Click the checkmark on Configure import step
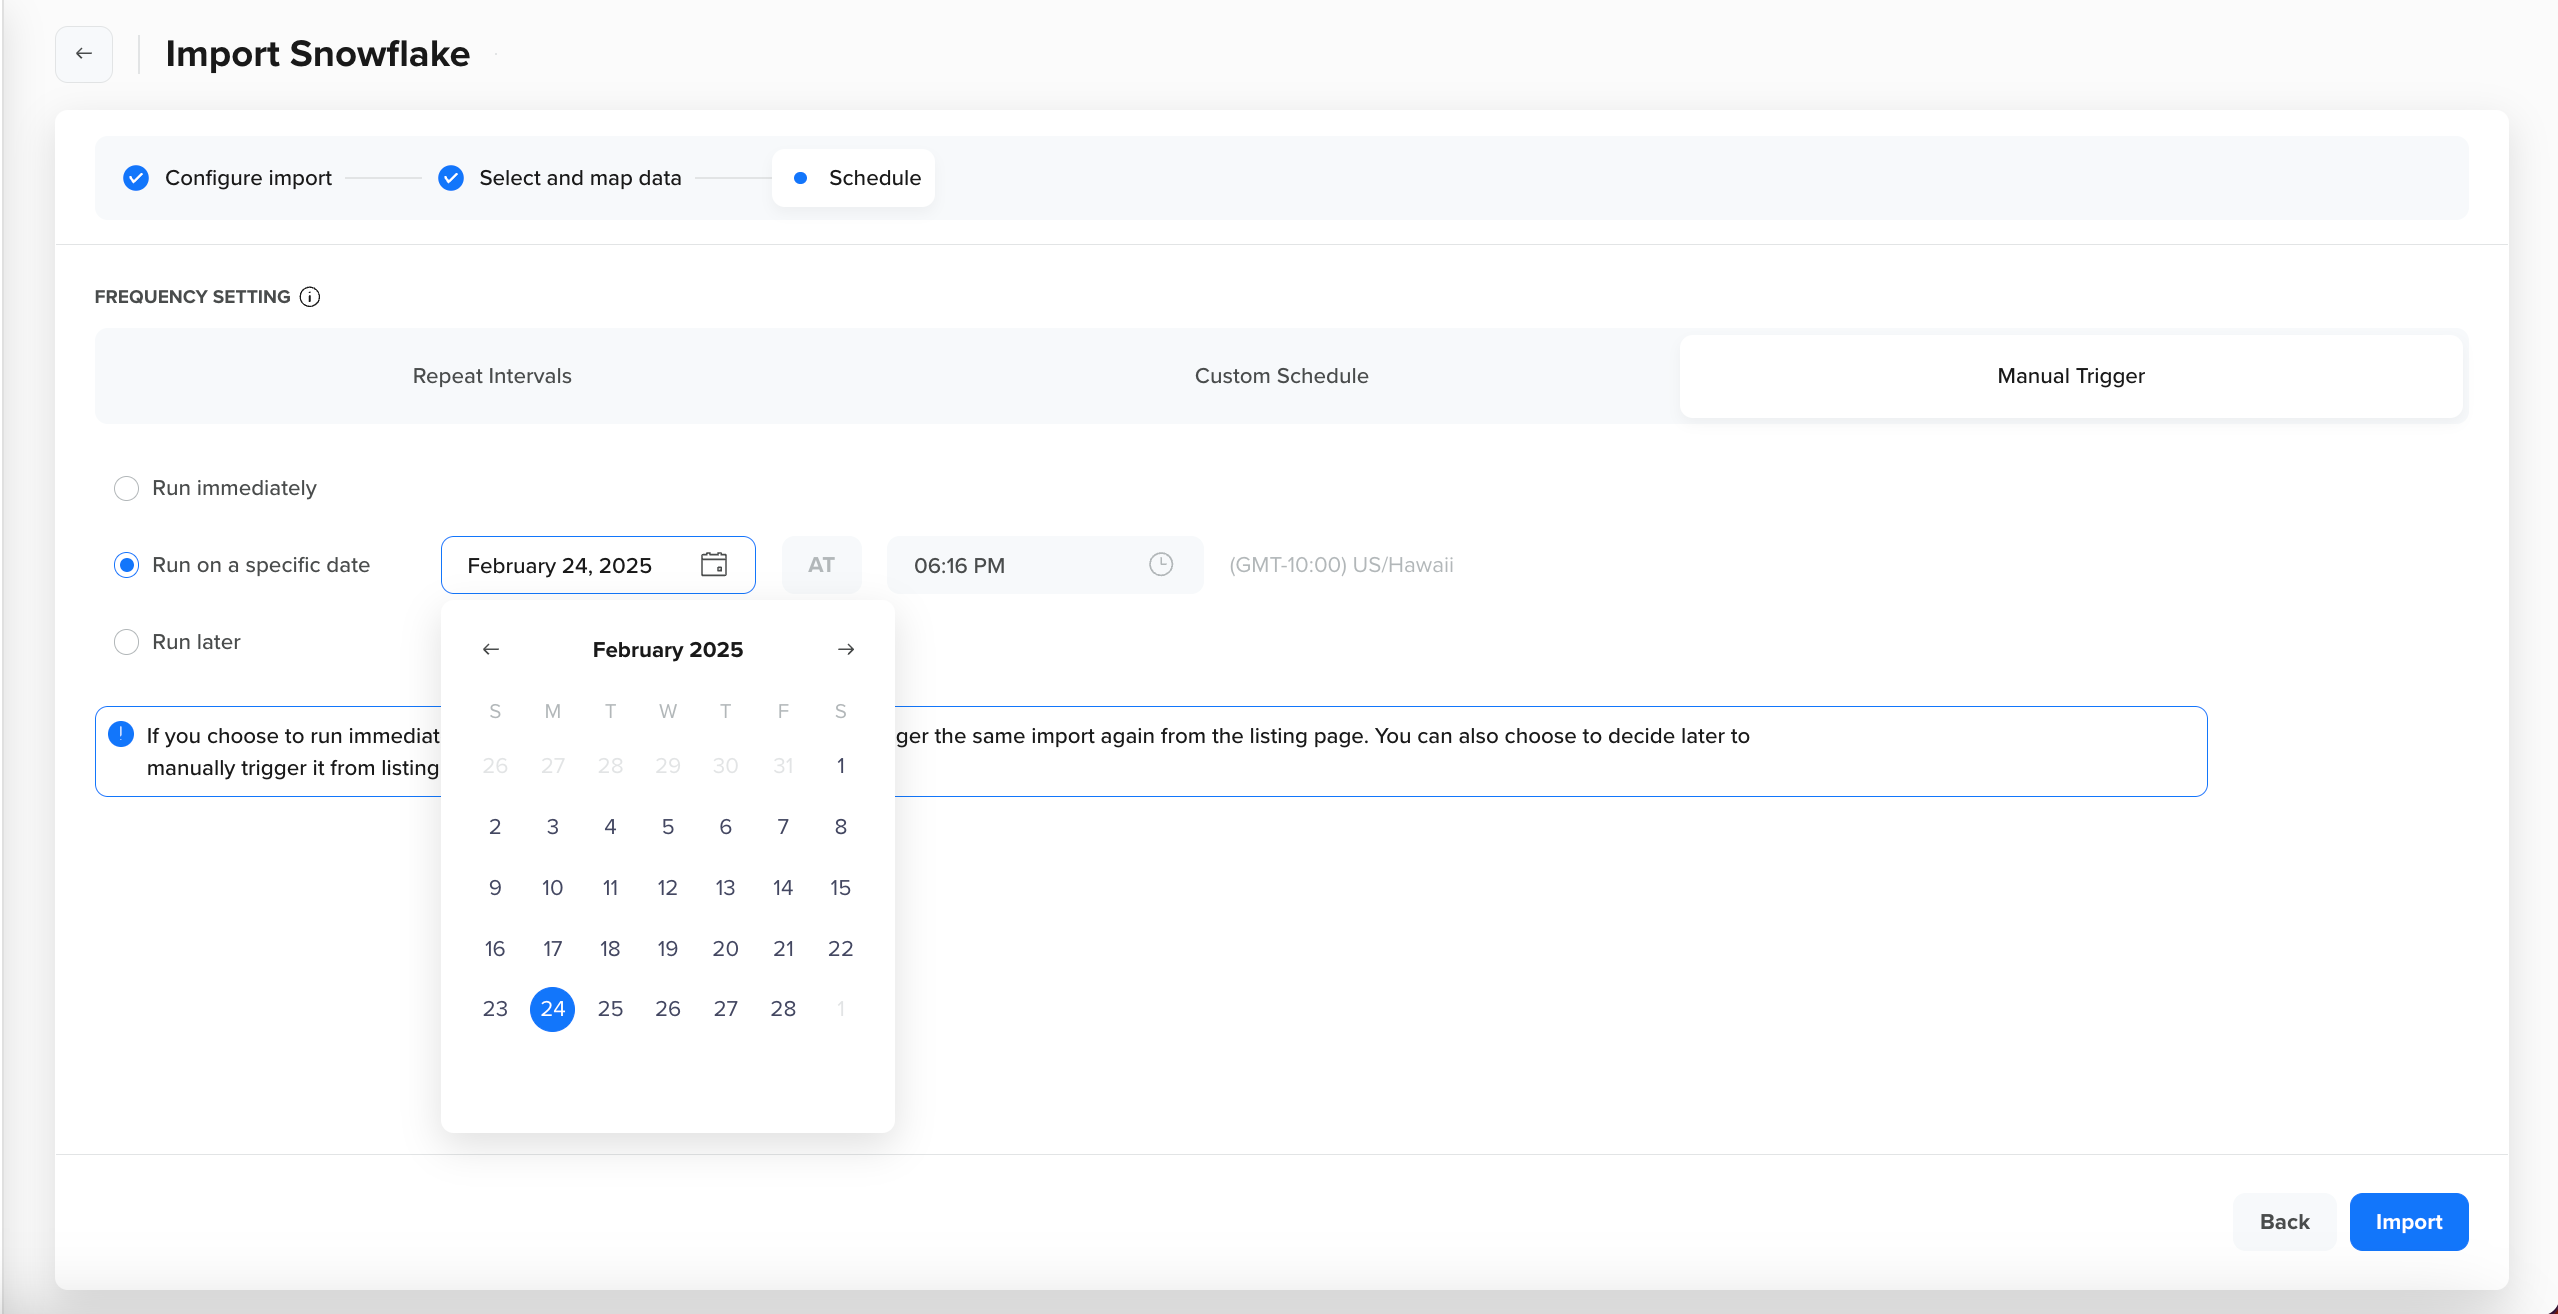The height and width of the screenshot is (1314, 2558). pyautogui.click(x=136, y=177)
